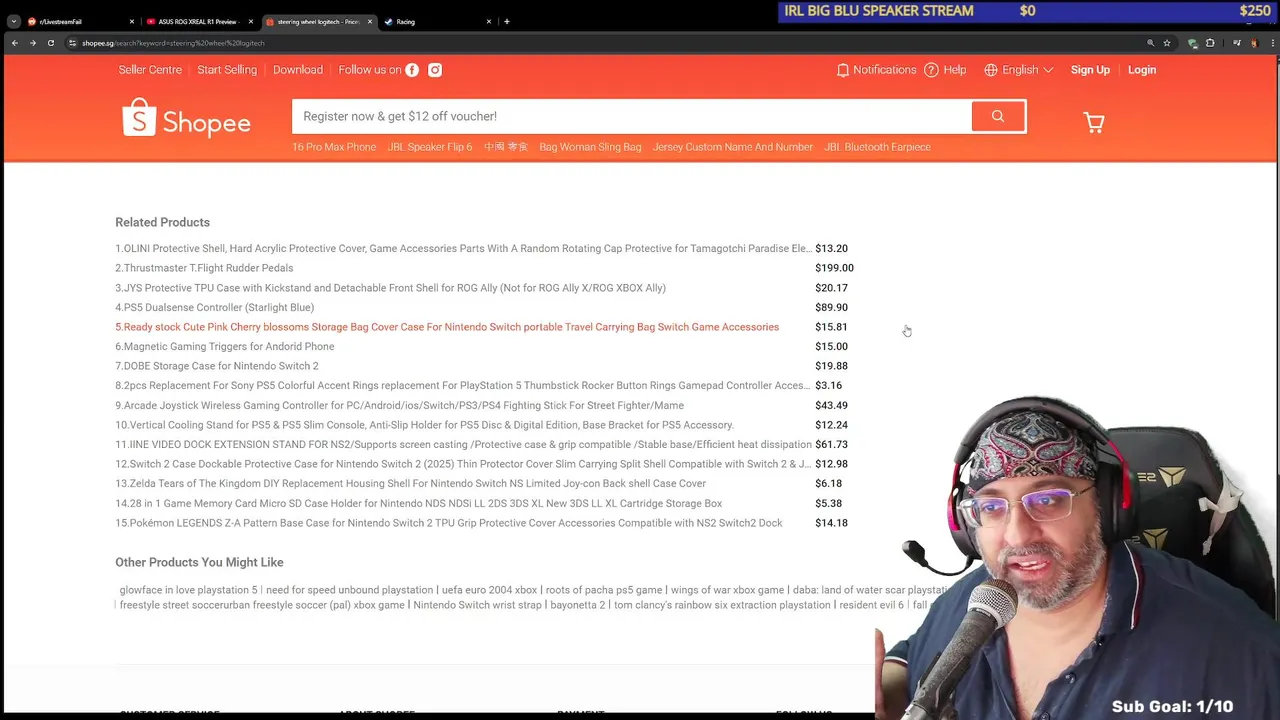Image resolution: width=1280 pixels, height=720 pixels.
Task: Open OLINI Protective Shell product
Action: pyautogui.click(x=463, y=248)
